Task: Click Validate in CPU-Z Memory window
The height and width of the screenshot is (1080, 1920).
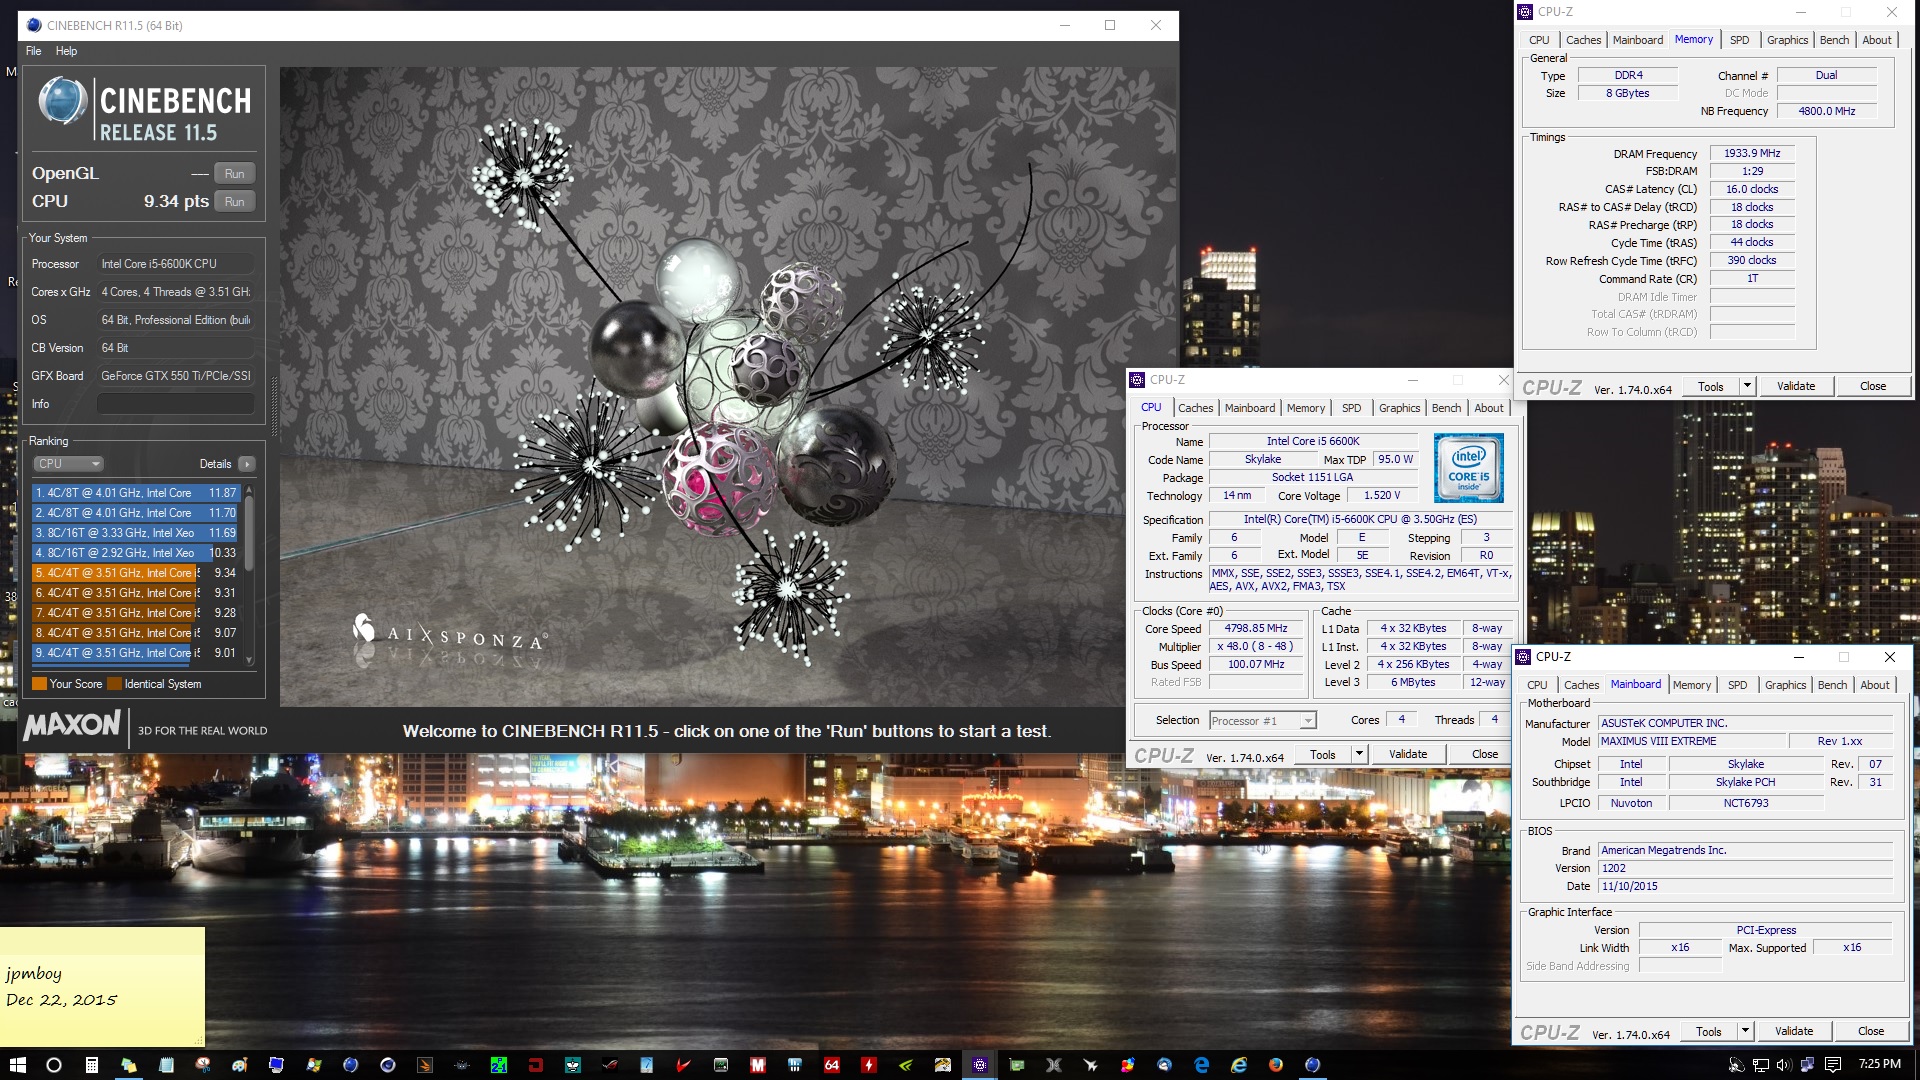Action: [x=1795, y=386]
